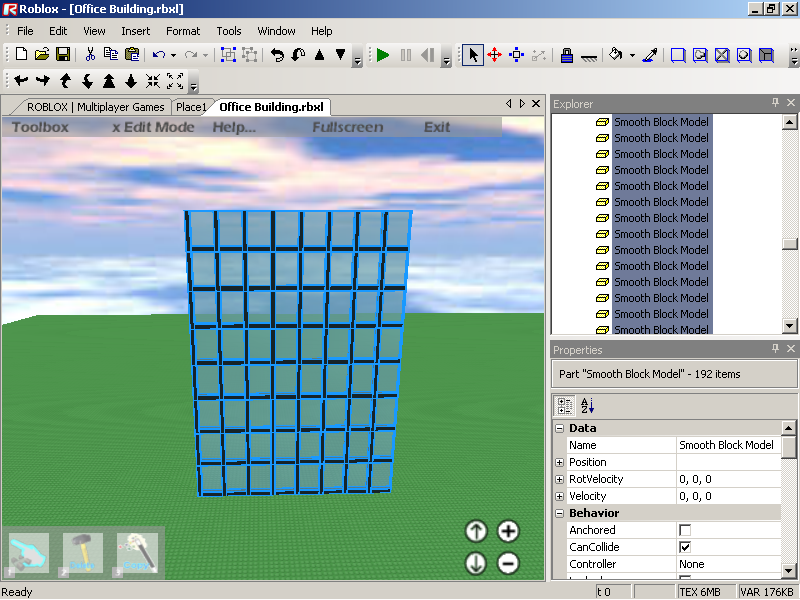Click the camera tilt up arrow button
Screen dimensions: 800x600
coord(476,532)
